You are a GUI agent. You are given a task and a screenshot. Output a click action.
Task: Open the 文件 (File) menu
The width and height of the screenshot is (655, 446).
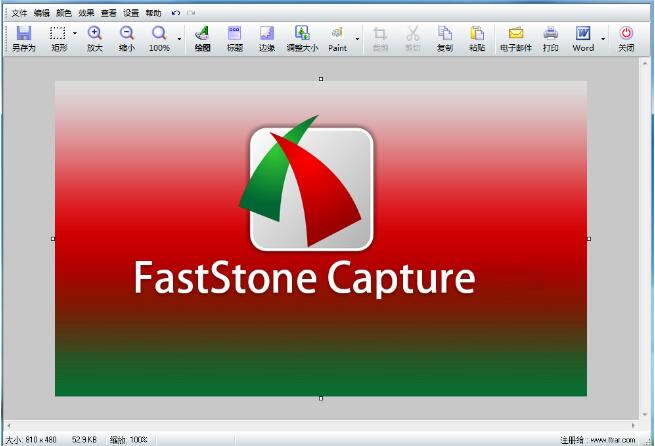19,13
